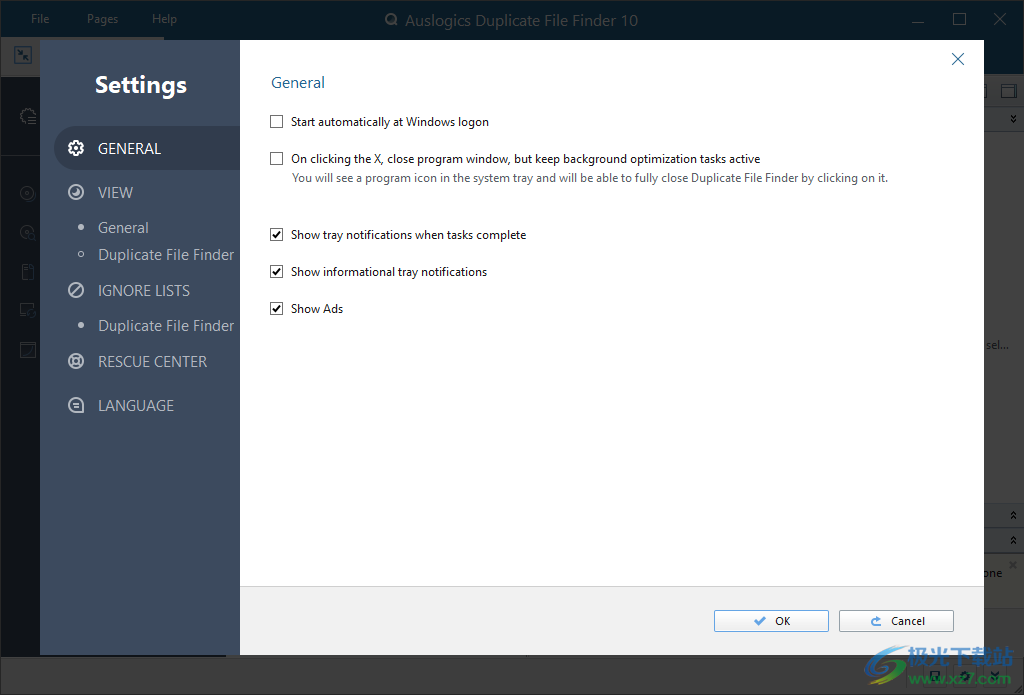This screenshot has width=1024, height=695.
Task: Open the Pages menu
Action: [x=103, y=19]
